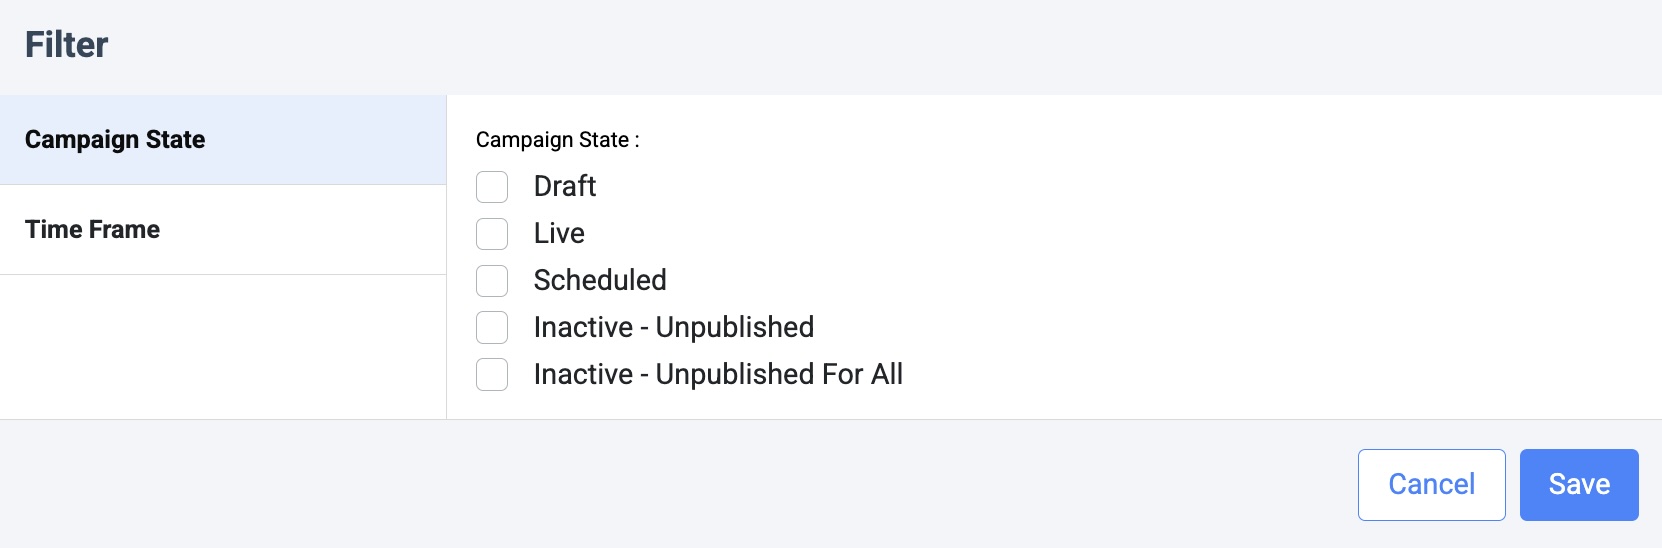Cancel the filter dialog
This screenshot has height=548, width=1662.
click(x=1431, y=485)
